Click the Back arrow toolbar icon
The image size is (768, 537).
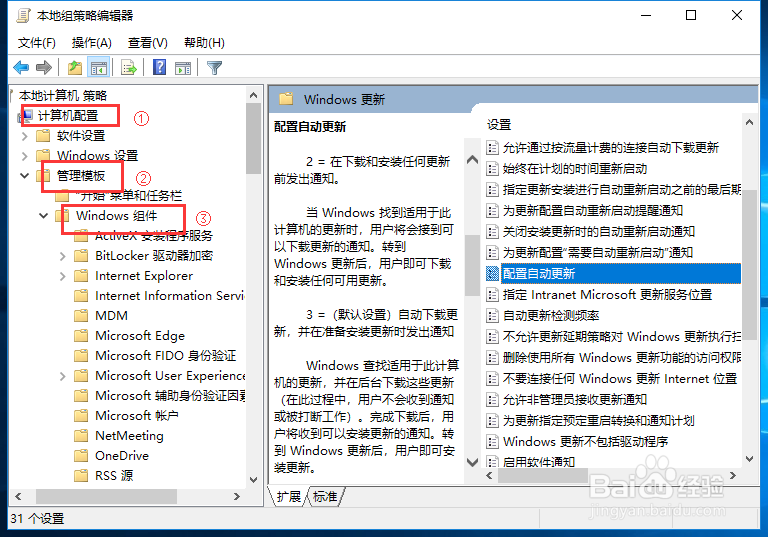coord(21,68)
